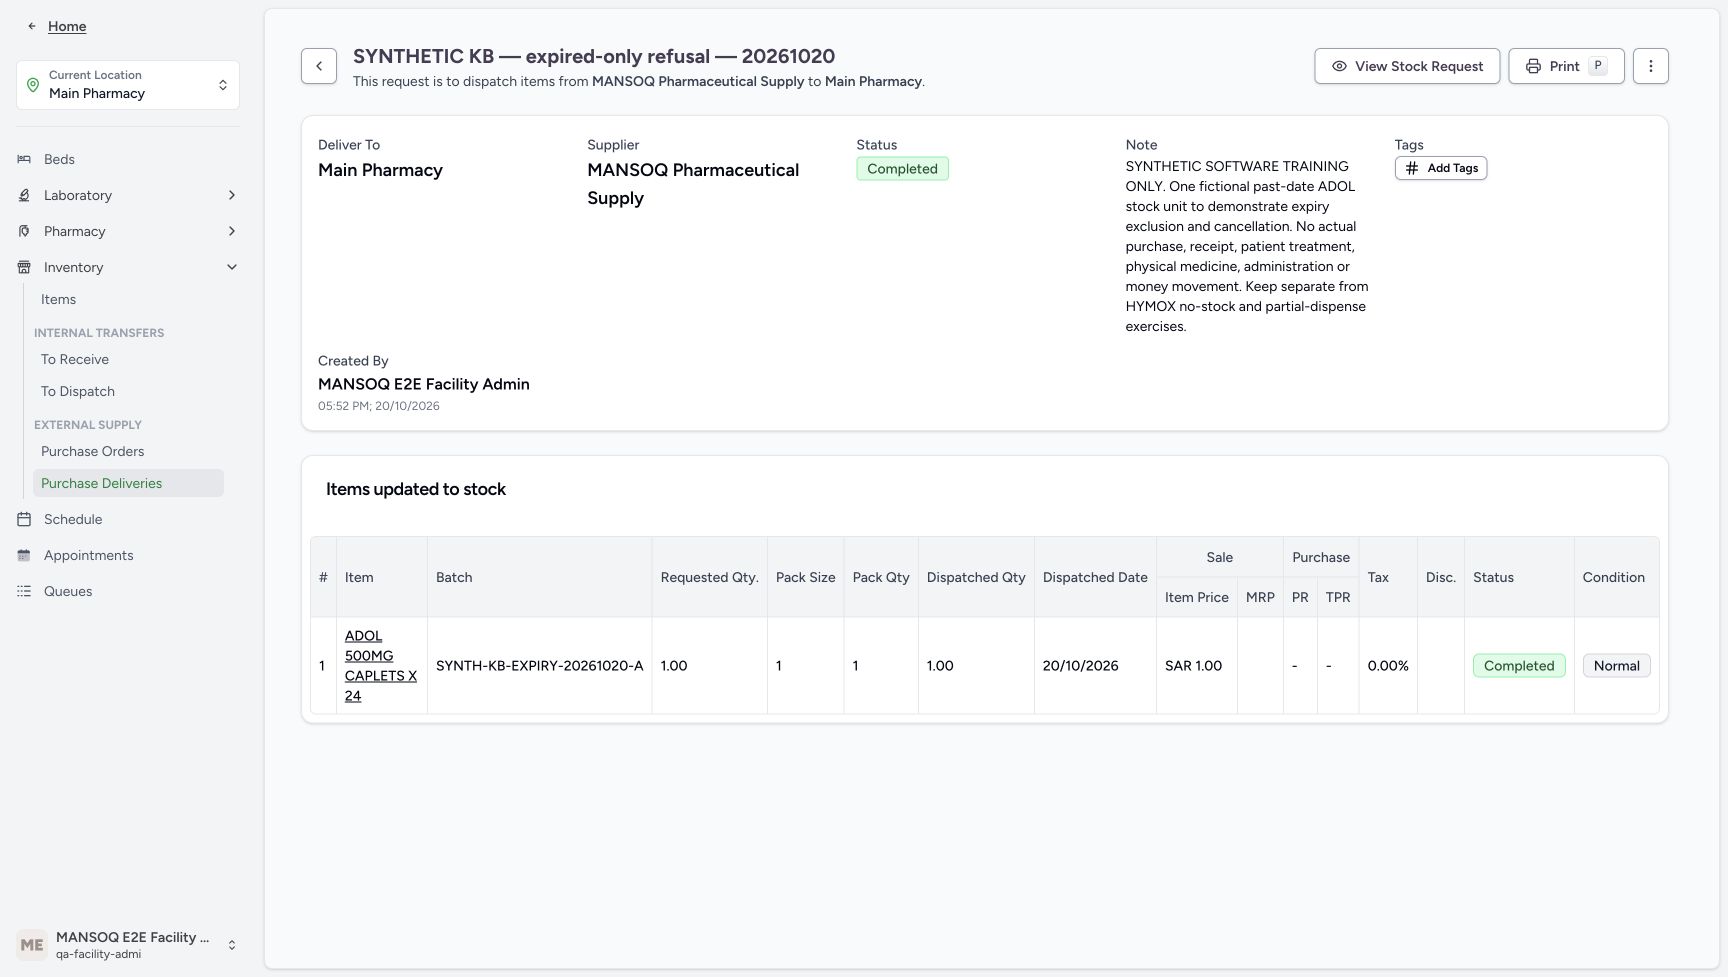This screenshot has width=1728, height=977.
Task: Open the Current Location selector
Action: (128, 85)
